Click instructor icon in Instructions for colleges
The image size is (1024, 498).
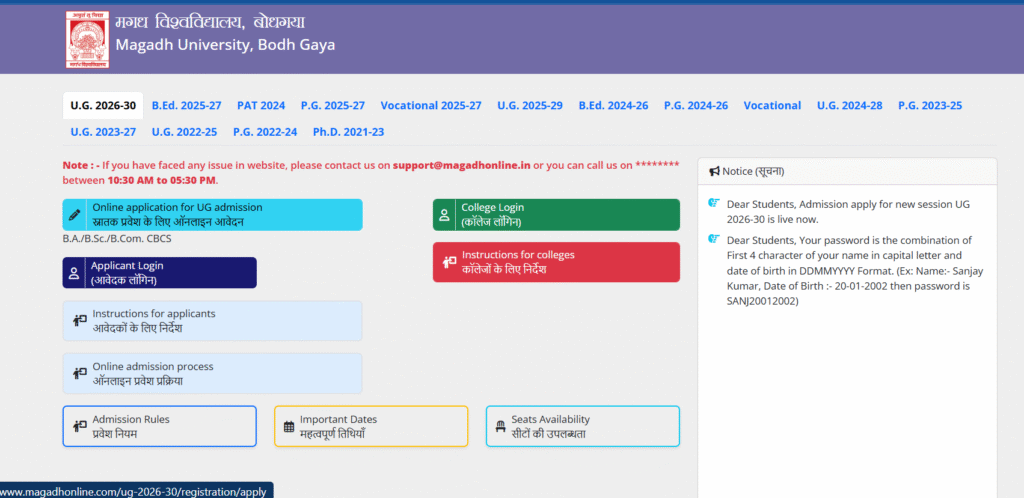coord(449,262)
